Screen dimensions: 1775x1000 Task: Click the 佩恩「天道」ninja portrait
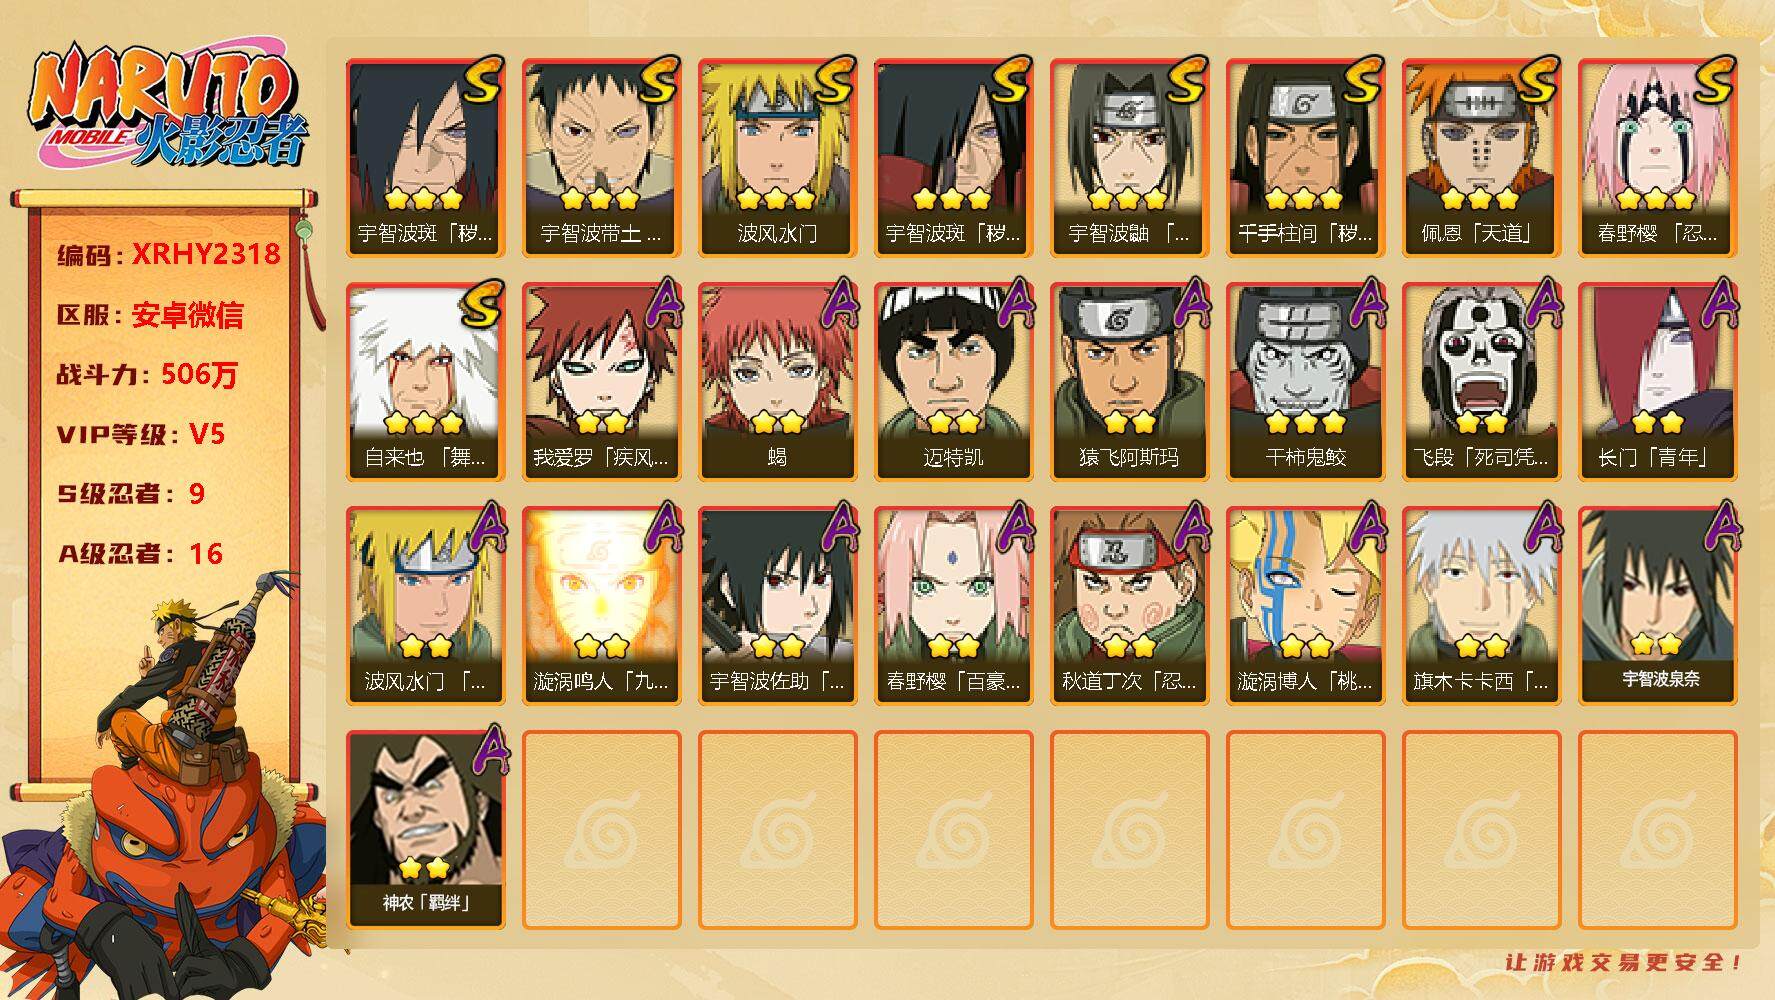pyautogui.click(x=1481, y=157)
